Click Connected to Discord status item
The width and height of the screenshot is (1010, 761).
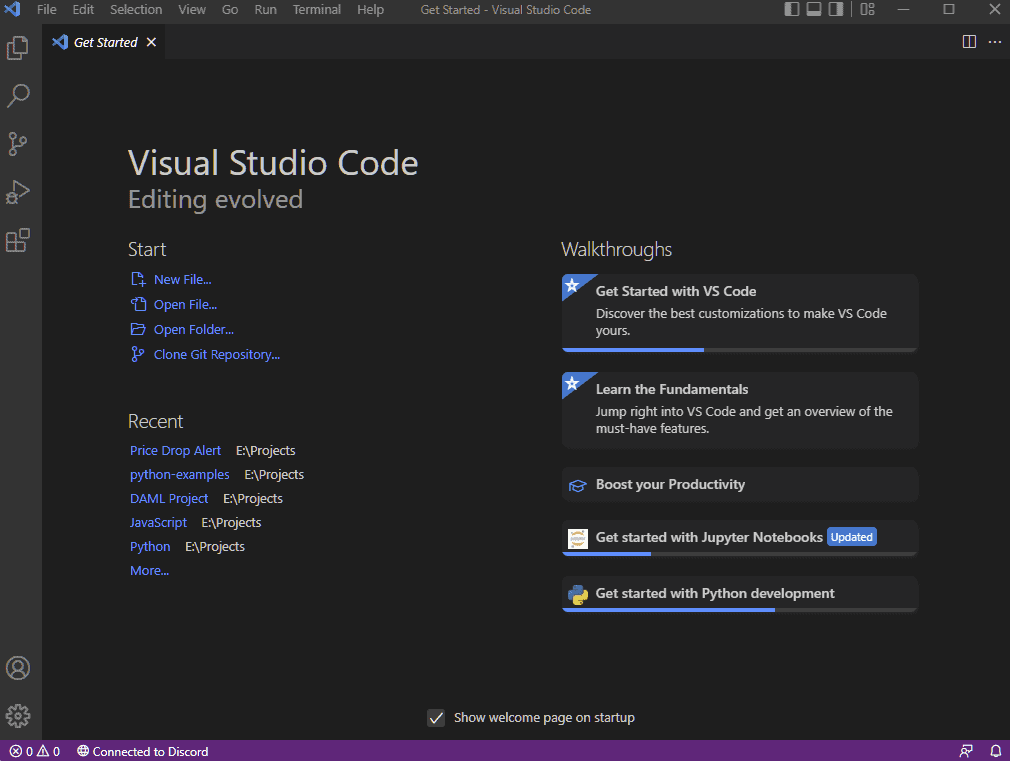point(142,751)
